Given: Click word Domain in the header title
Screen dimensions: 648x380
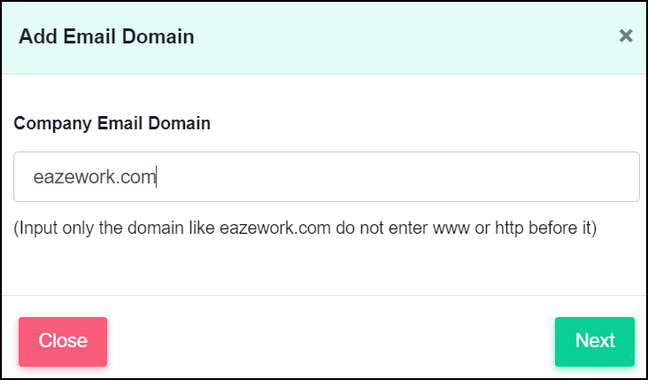Looking at the screenshot, I should pos(158,36).
